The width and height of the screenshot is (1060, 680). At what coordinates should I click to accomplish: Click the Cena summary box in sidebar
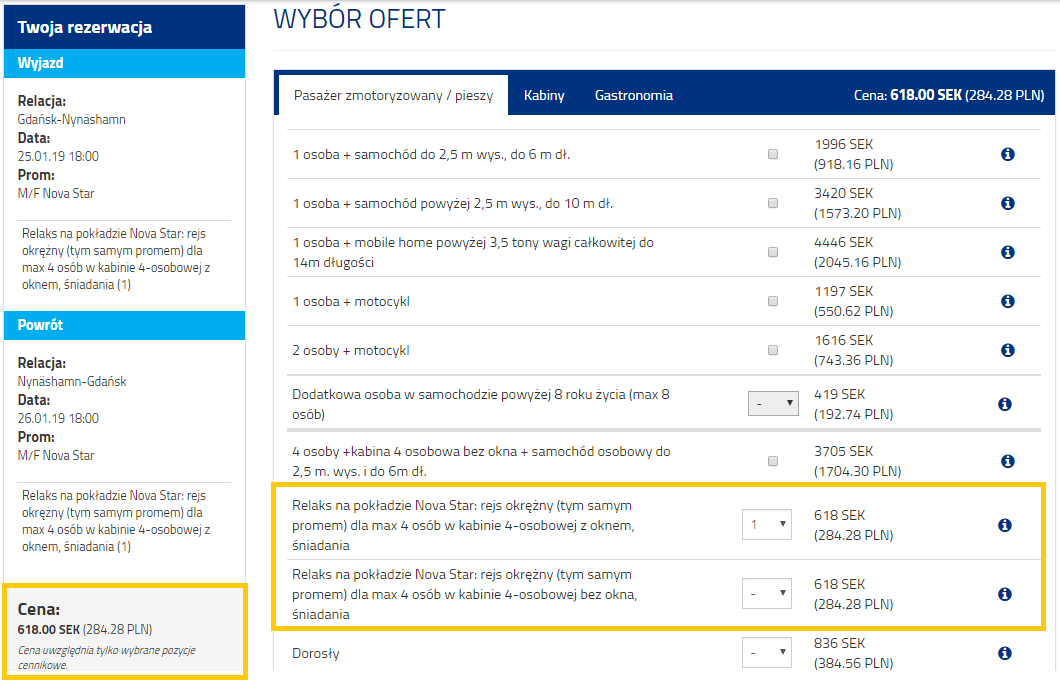tap(125, 630)
